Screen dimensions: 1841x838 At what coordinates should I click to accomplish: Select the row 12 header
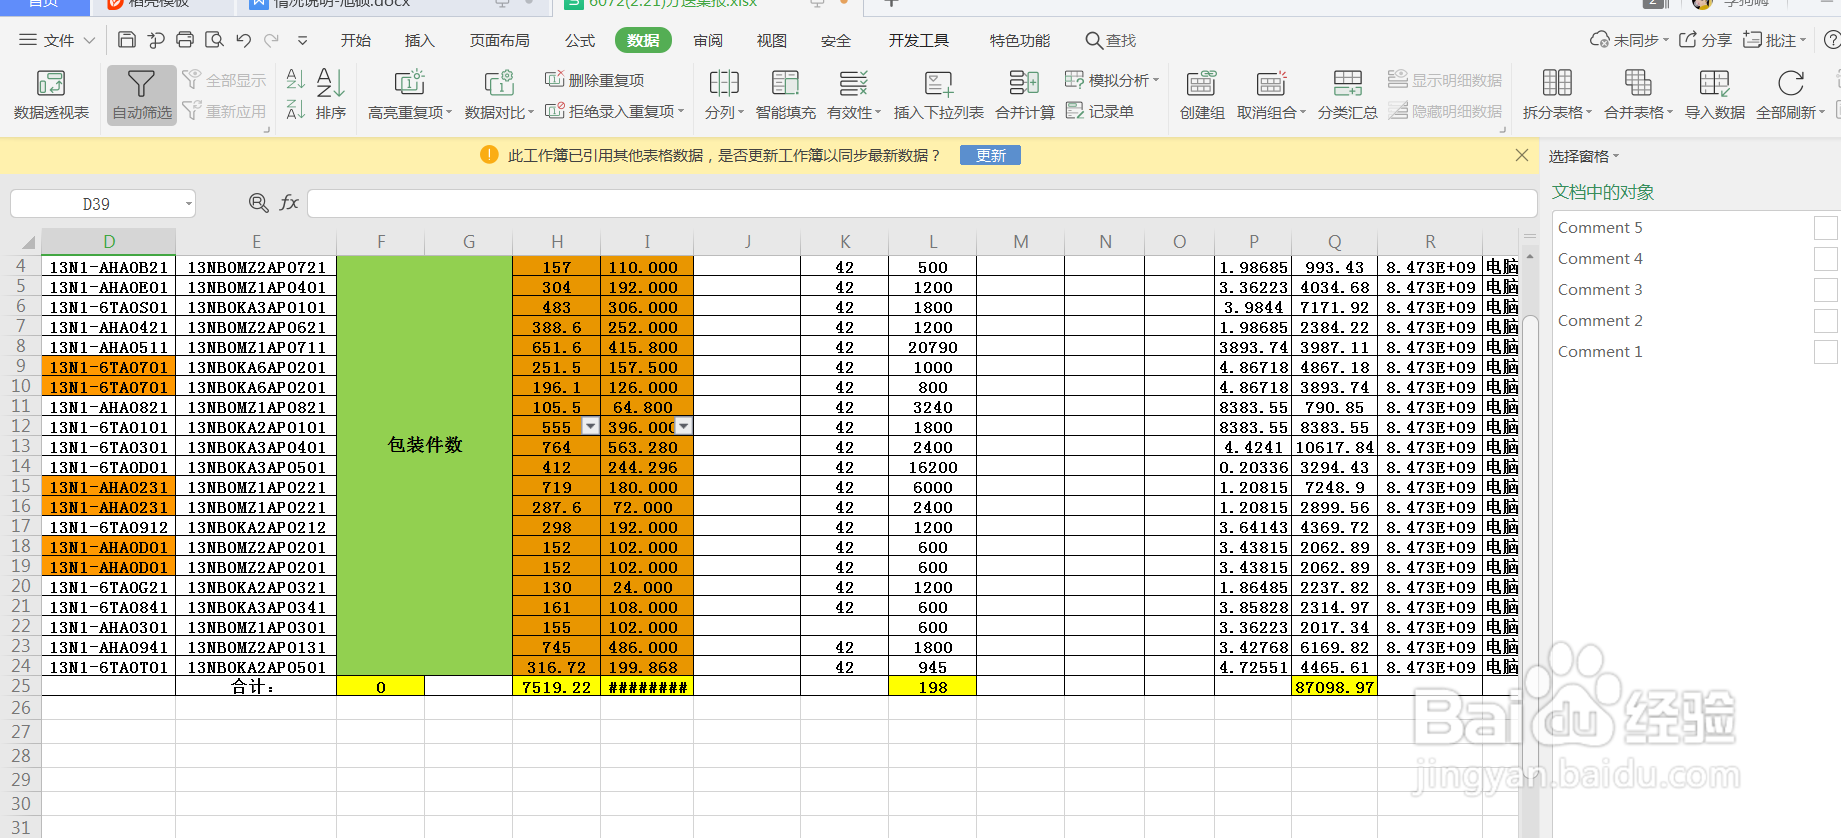tap(20, 426)
